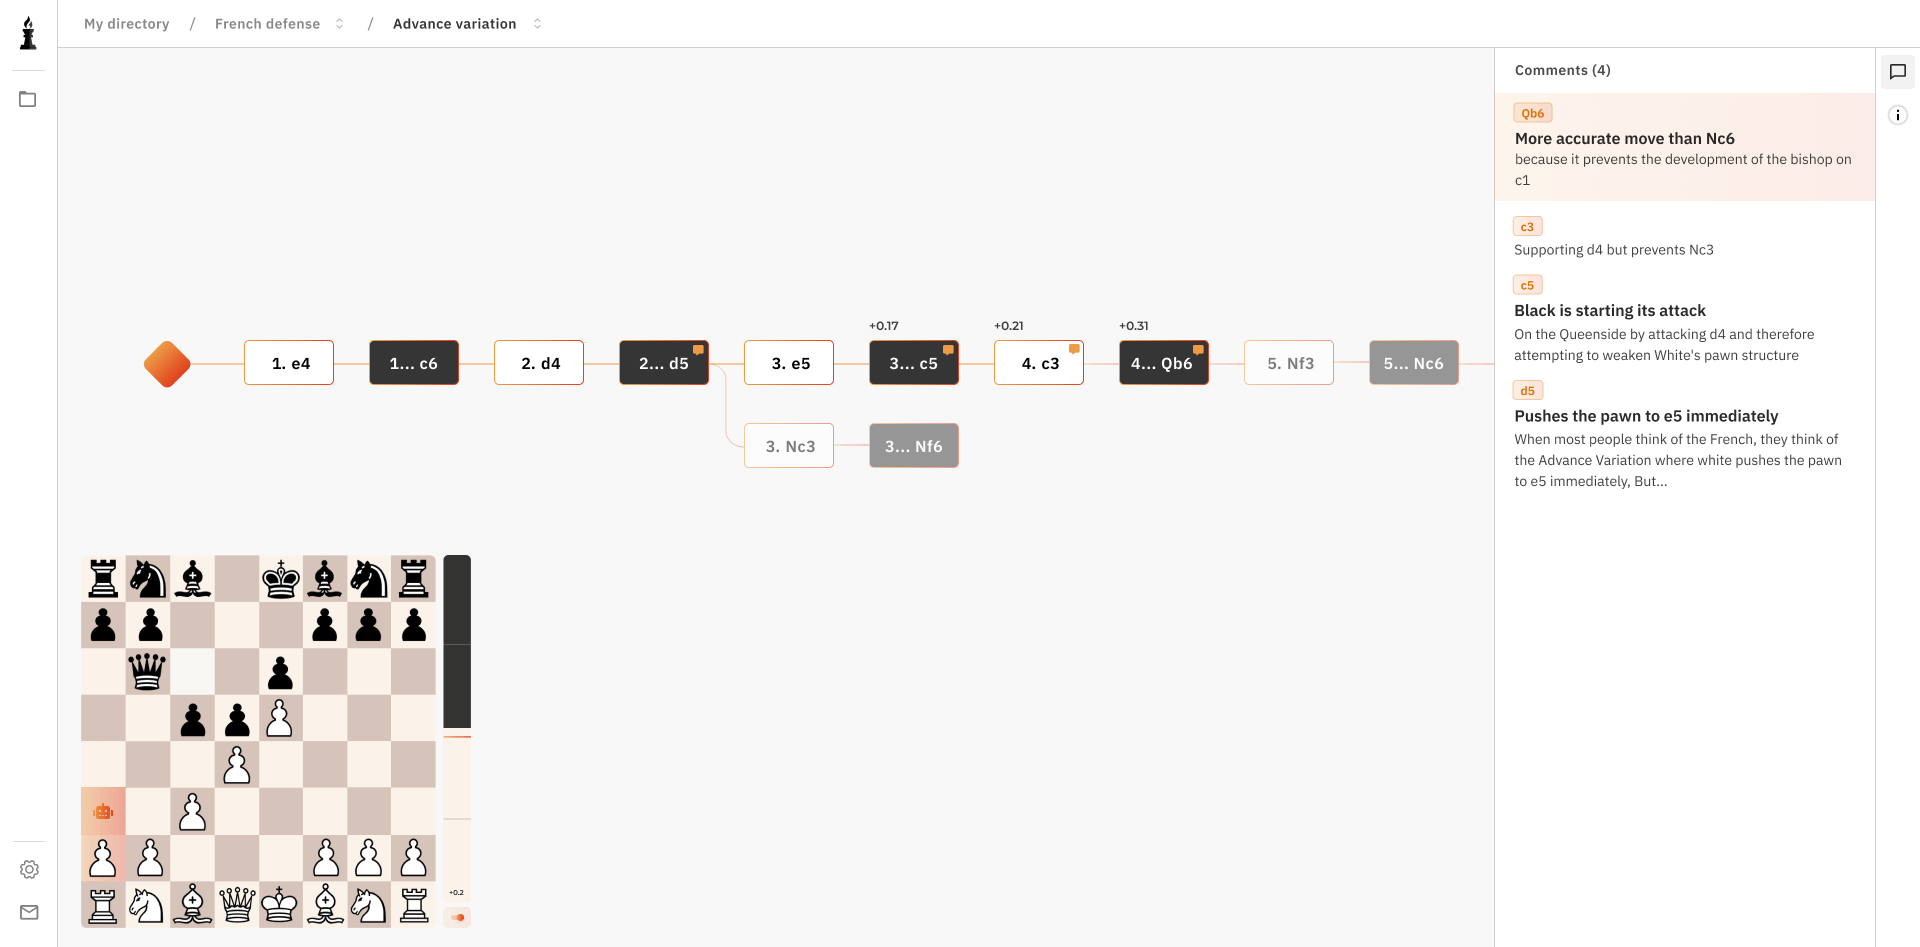Select the white pawn on c3
Image resolution: width=1920 pixels, height=947 pixels.
(192, 811)
